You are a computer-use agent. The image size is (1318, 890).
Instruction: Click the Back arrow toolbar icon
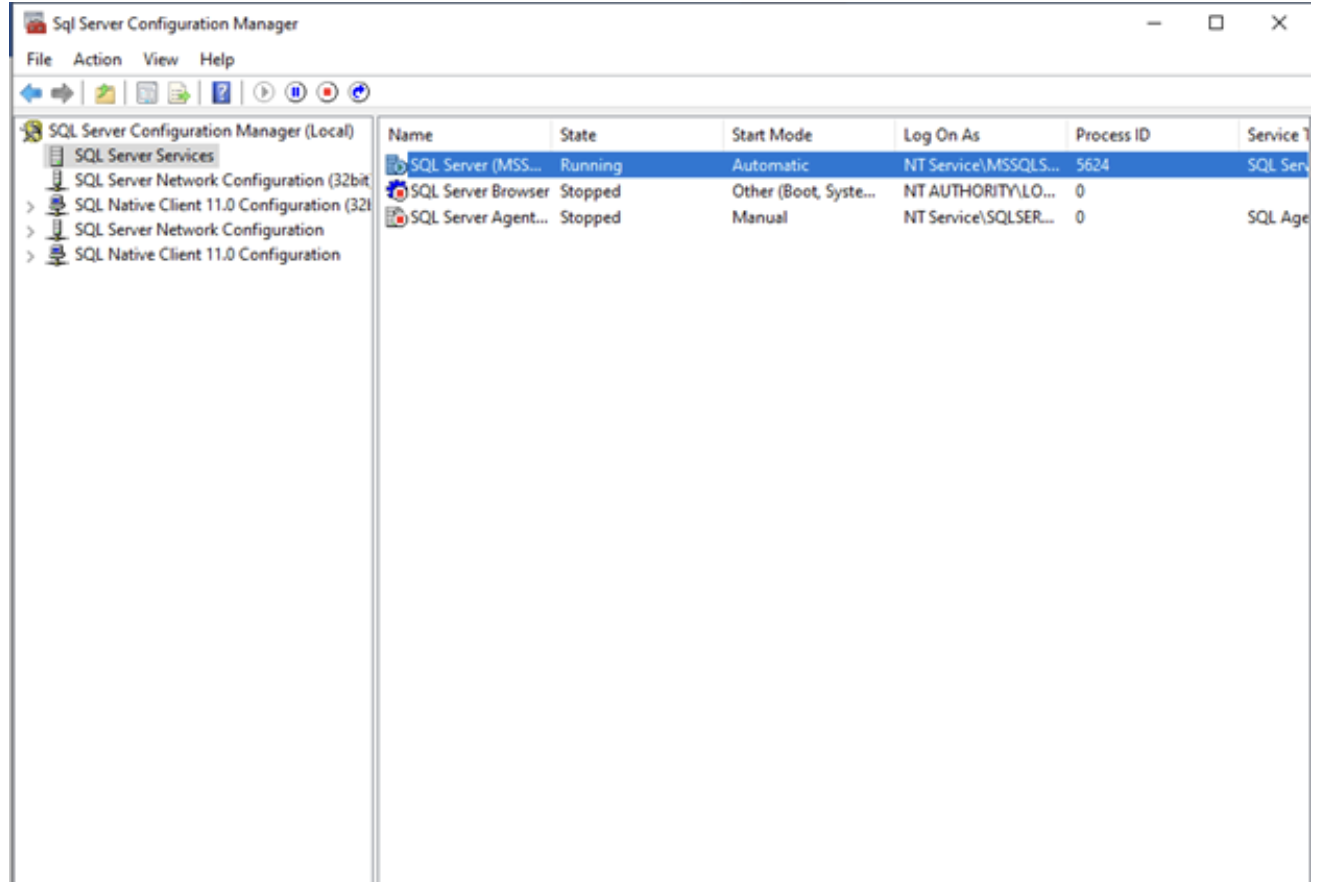(x=32, y=93)
